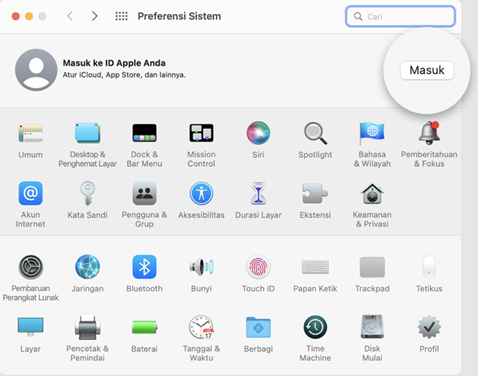Click the Masuk sign-in button
The height and width of the screenshot is (376, 478).
coord(427,70)
